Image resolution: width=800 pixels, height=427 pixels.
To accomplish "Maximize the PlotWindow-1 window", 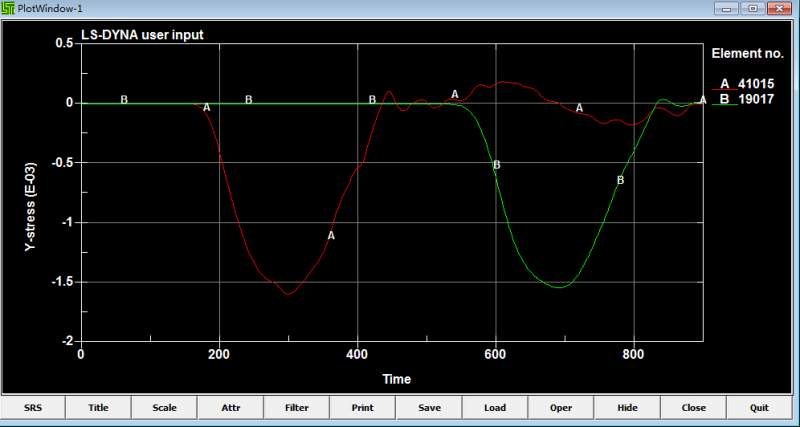I will click(753, 8).
